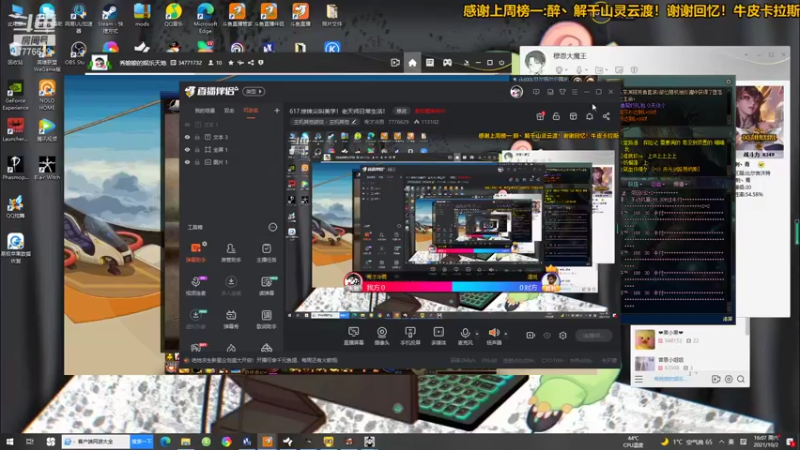Share the live room via share icon
The width and height of the screenshot is (800, 450).
click(x=606, y=116)
